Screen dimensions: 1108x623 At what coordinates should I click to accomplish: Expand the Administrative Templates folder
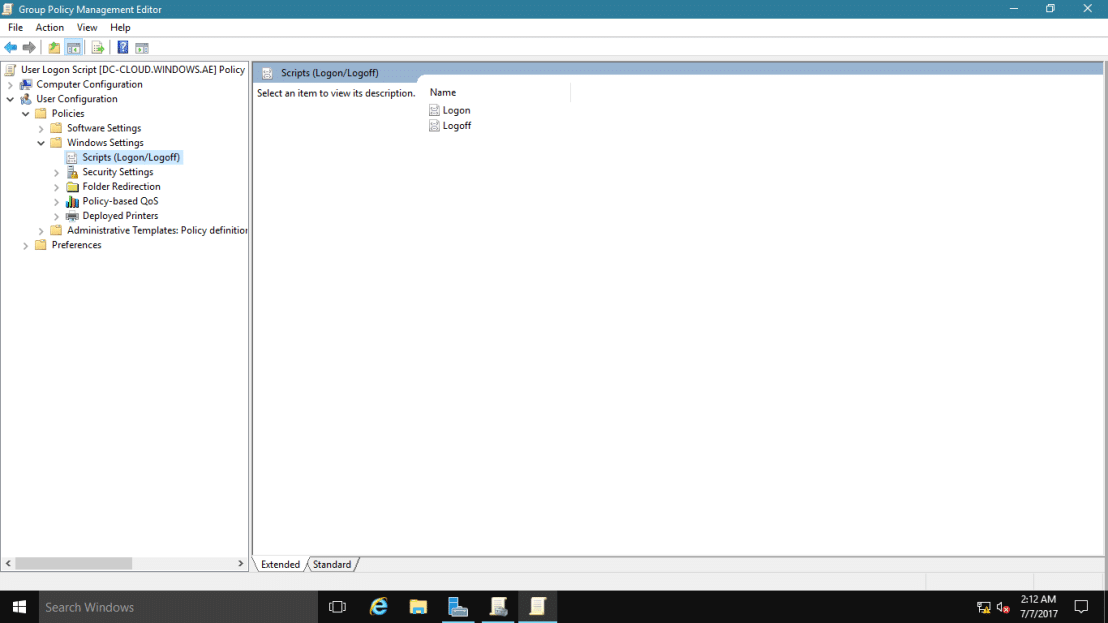coord(41,231)
